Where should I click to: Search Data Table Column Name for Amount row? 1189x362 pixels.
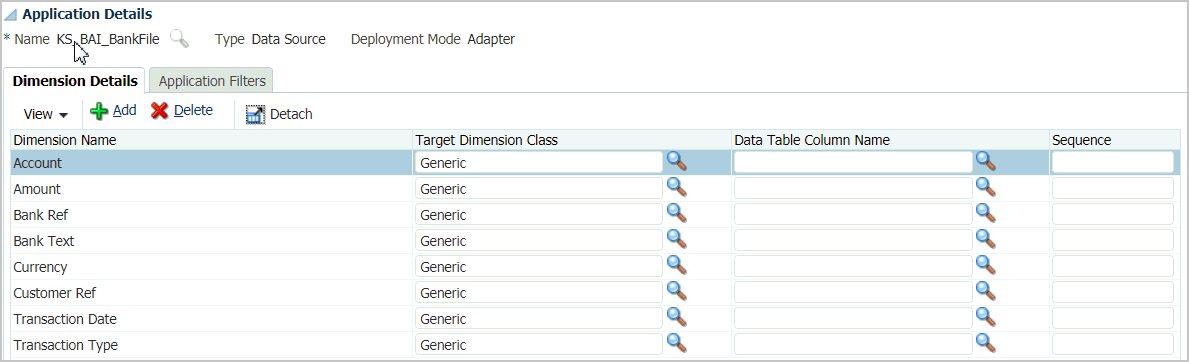(x=985, y=187)
